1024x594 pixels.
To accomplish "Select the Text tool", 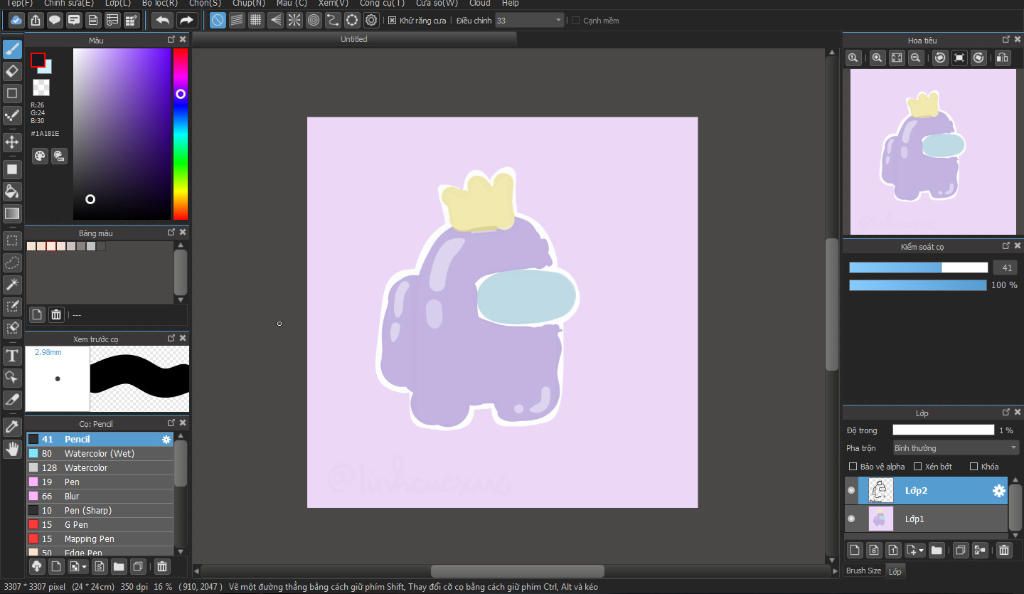I will point(12,356).
